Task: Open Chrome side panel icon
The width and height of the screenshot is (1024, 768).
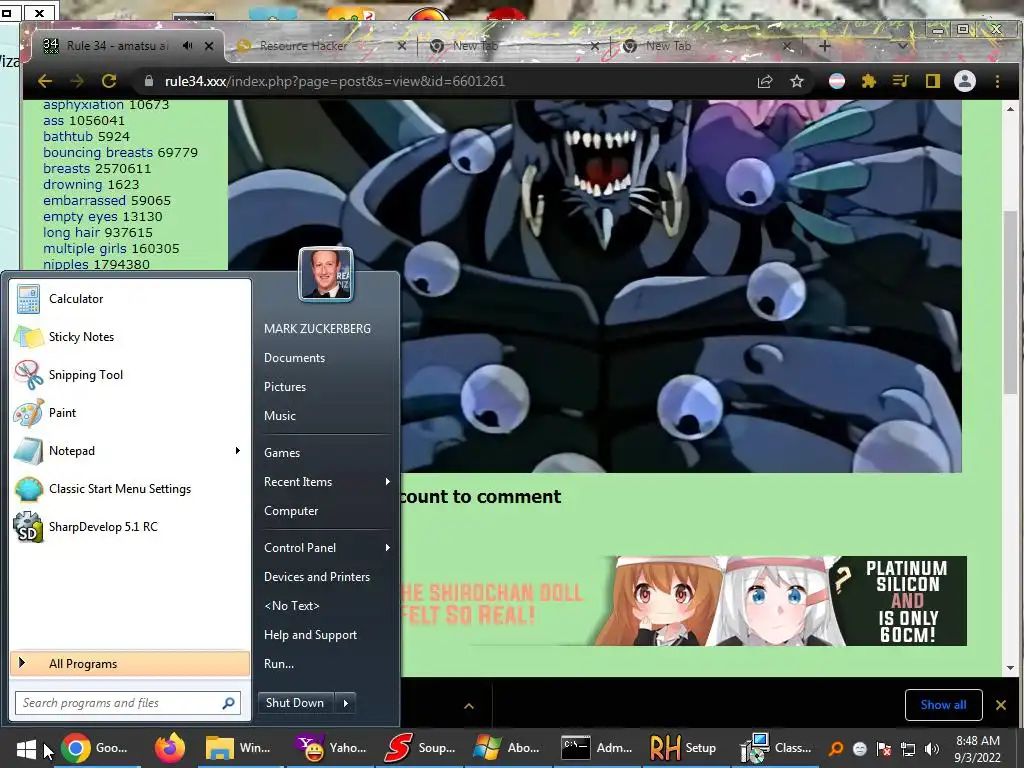Action: coord(933,81)
